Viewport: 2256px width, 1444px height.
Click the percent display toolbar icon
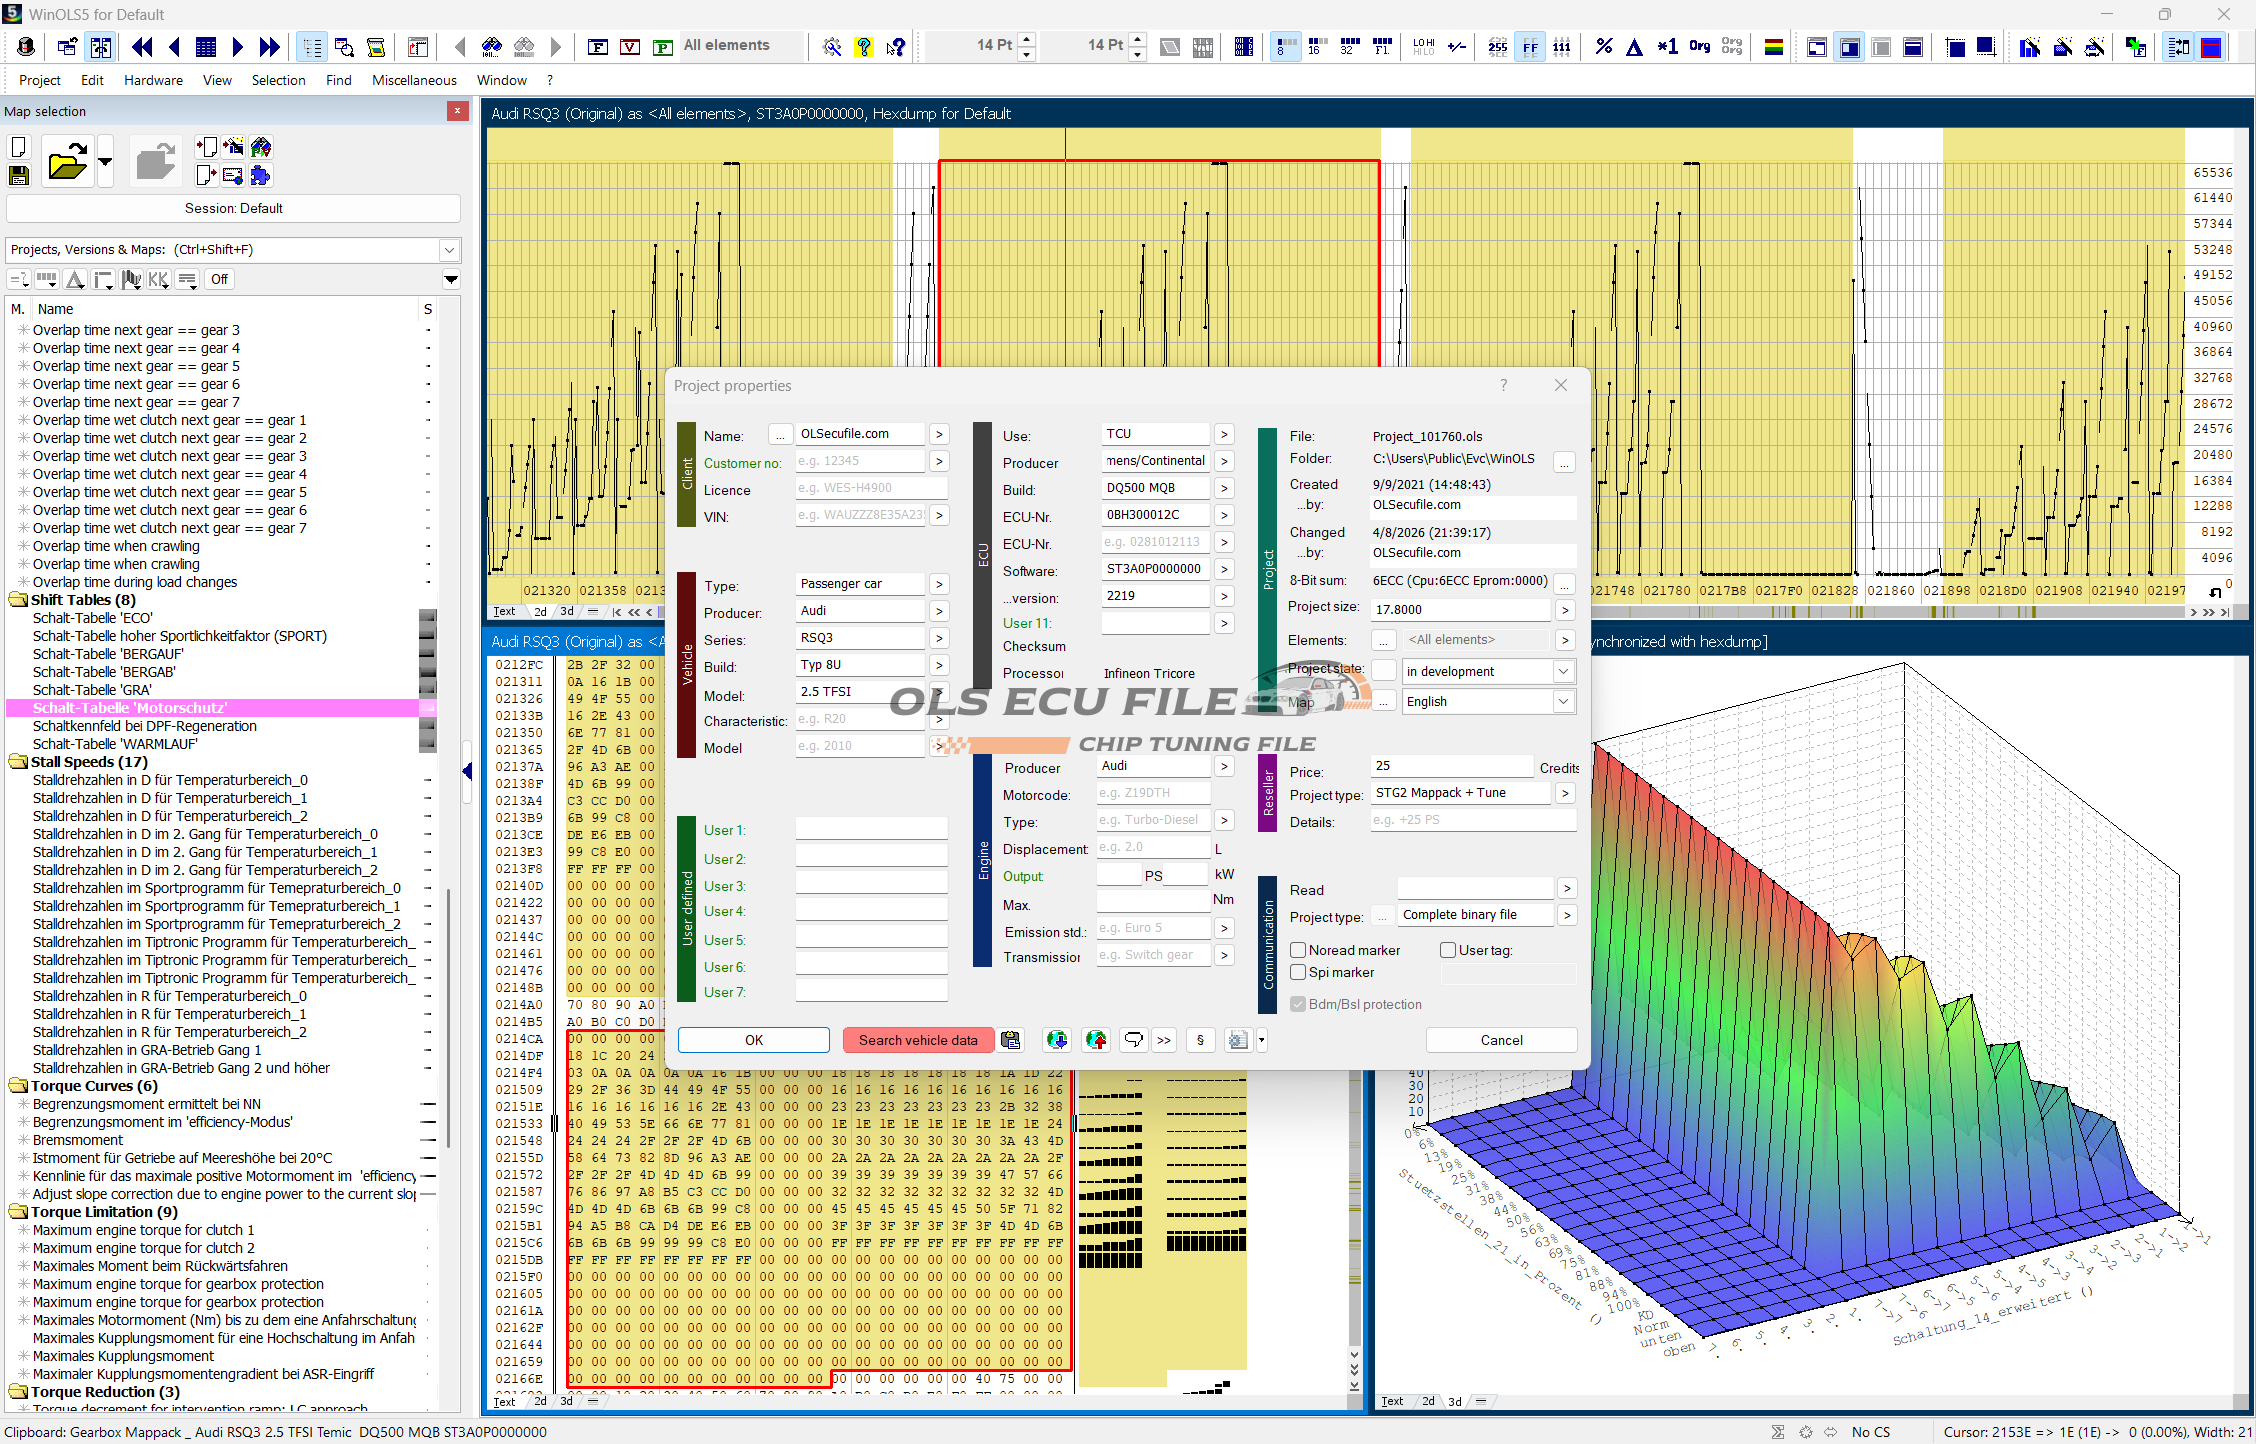point(1603,47)
